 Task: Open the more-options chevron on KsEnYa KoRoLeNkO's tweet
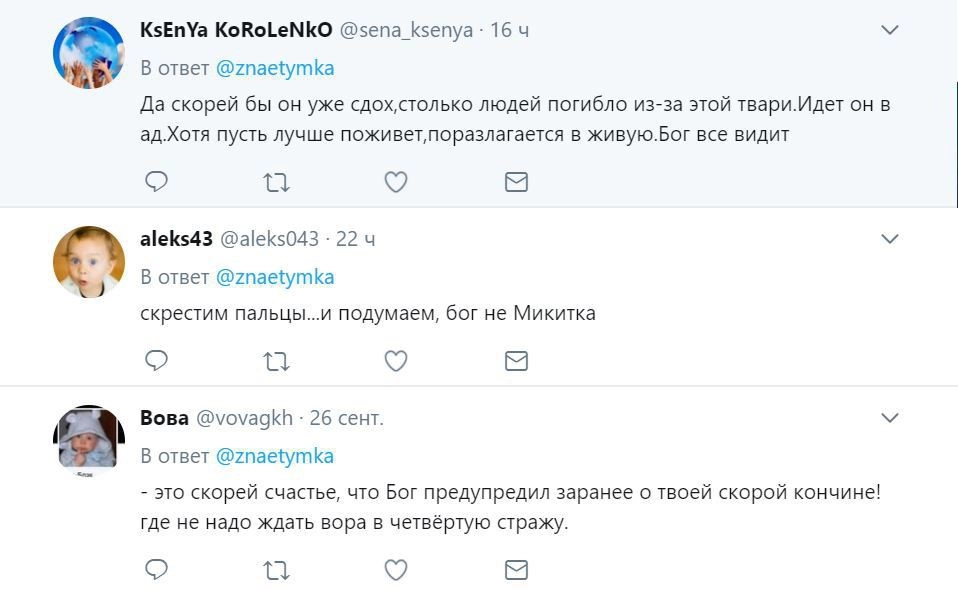point(889,31)
